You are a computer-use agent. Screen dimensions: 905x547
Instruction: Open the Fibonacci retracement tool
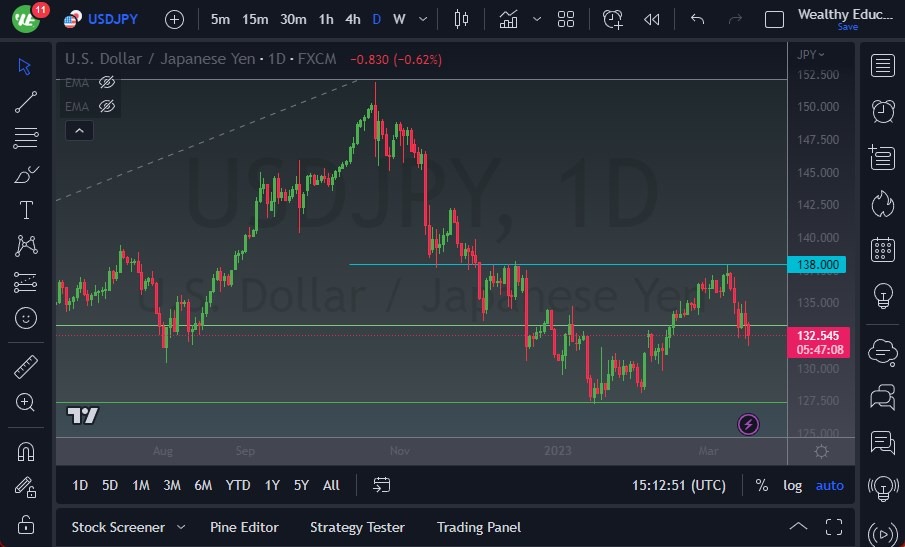26,138
